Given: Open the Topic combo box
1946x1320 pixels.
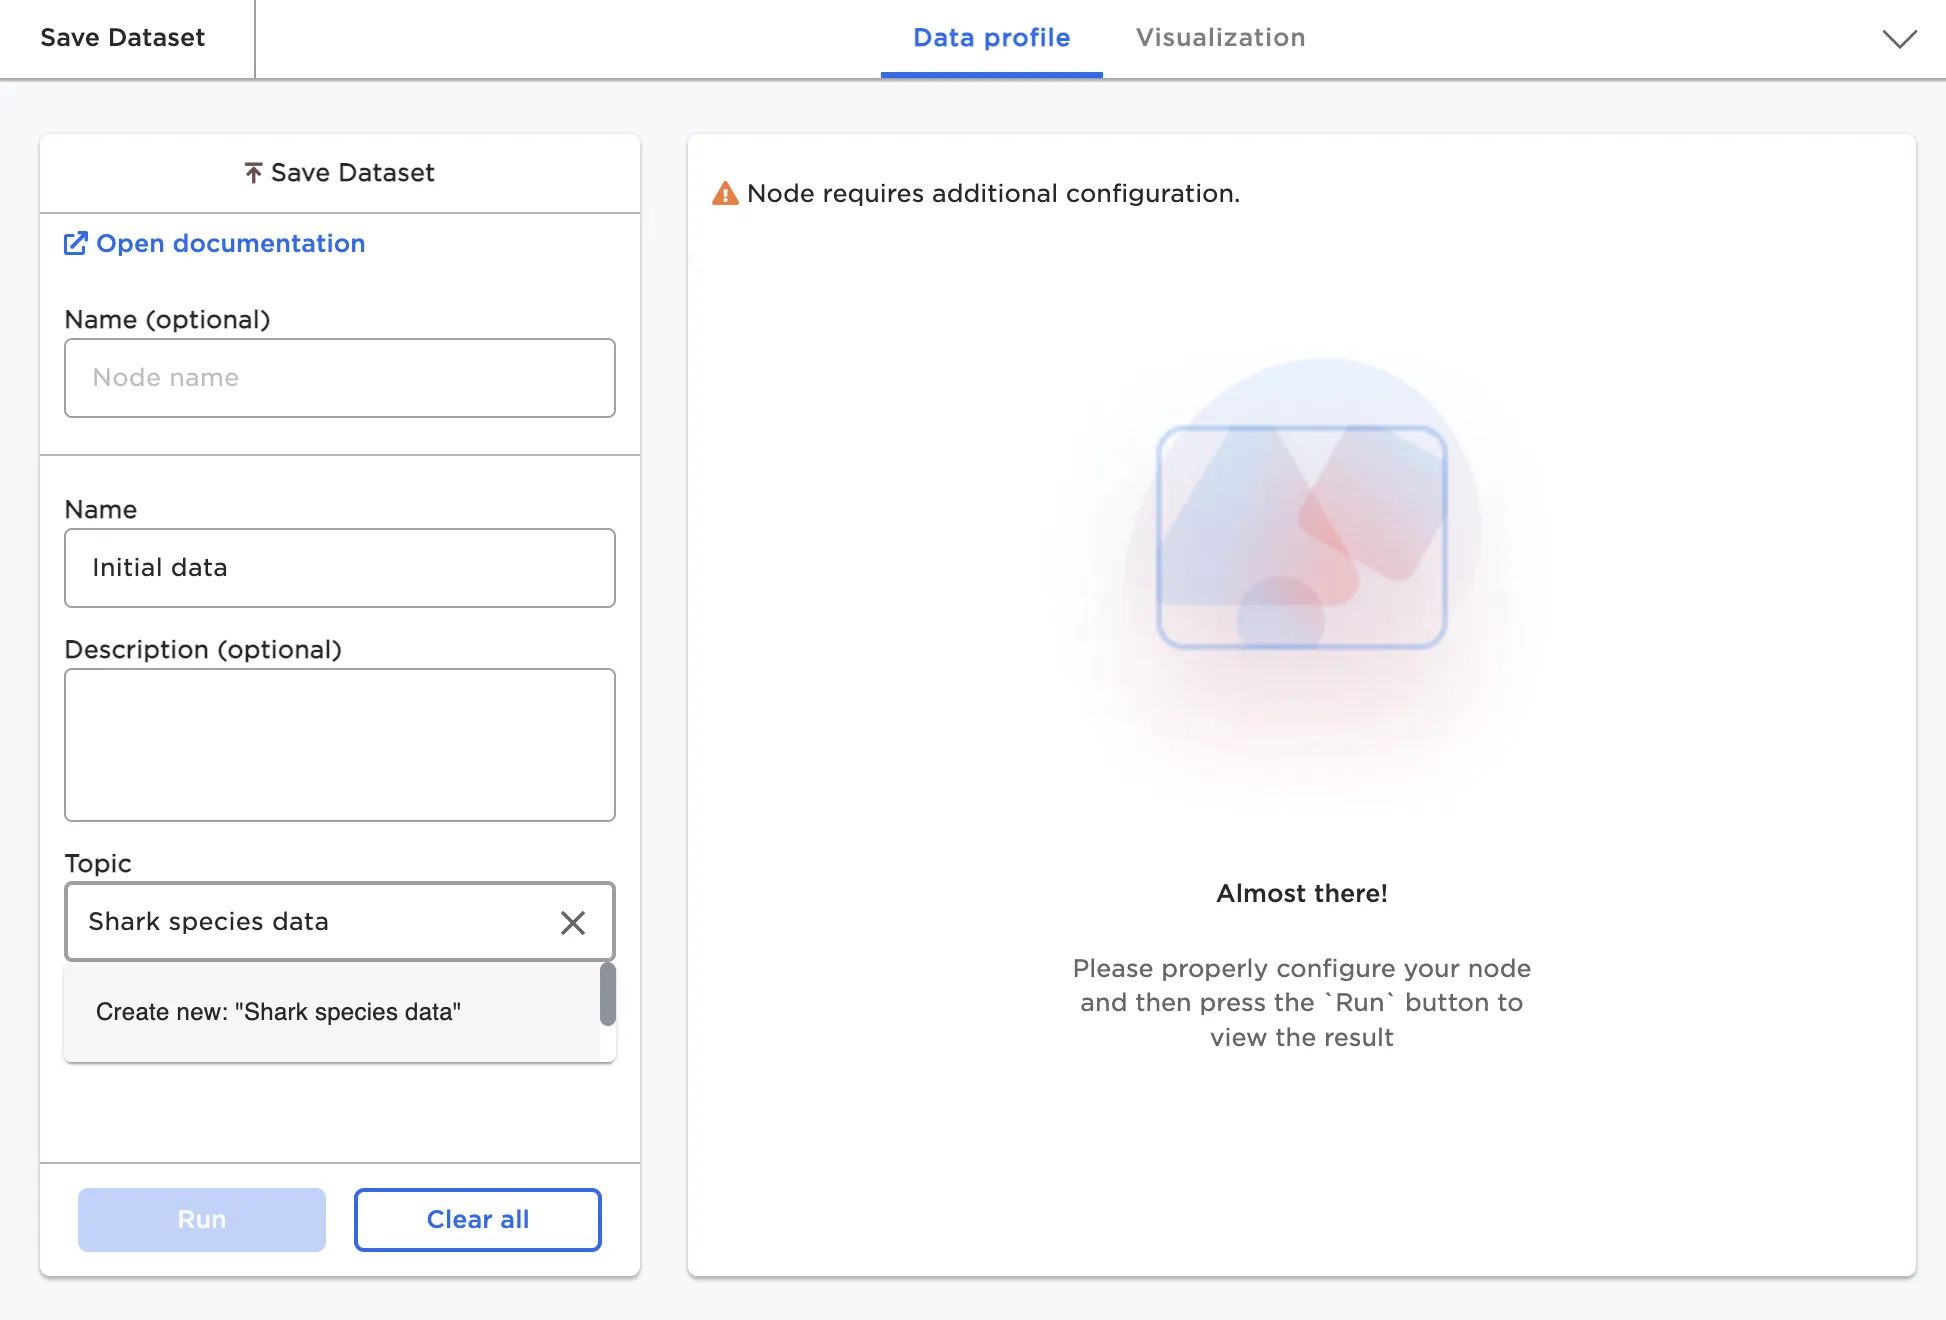Looking at the screenshot, I should tap(310, 922).
